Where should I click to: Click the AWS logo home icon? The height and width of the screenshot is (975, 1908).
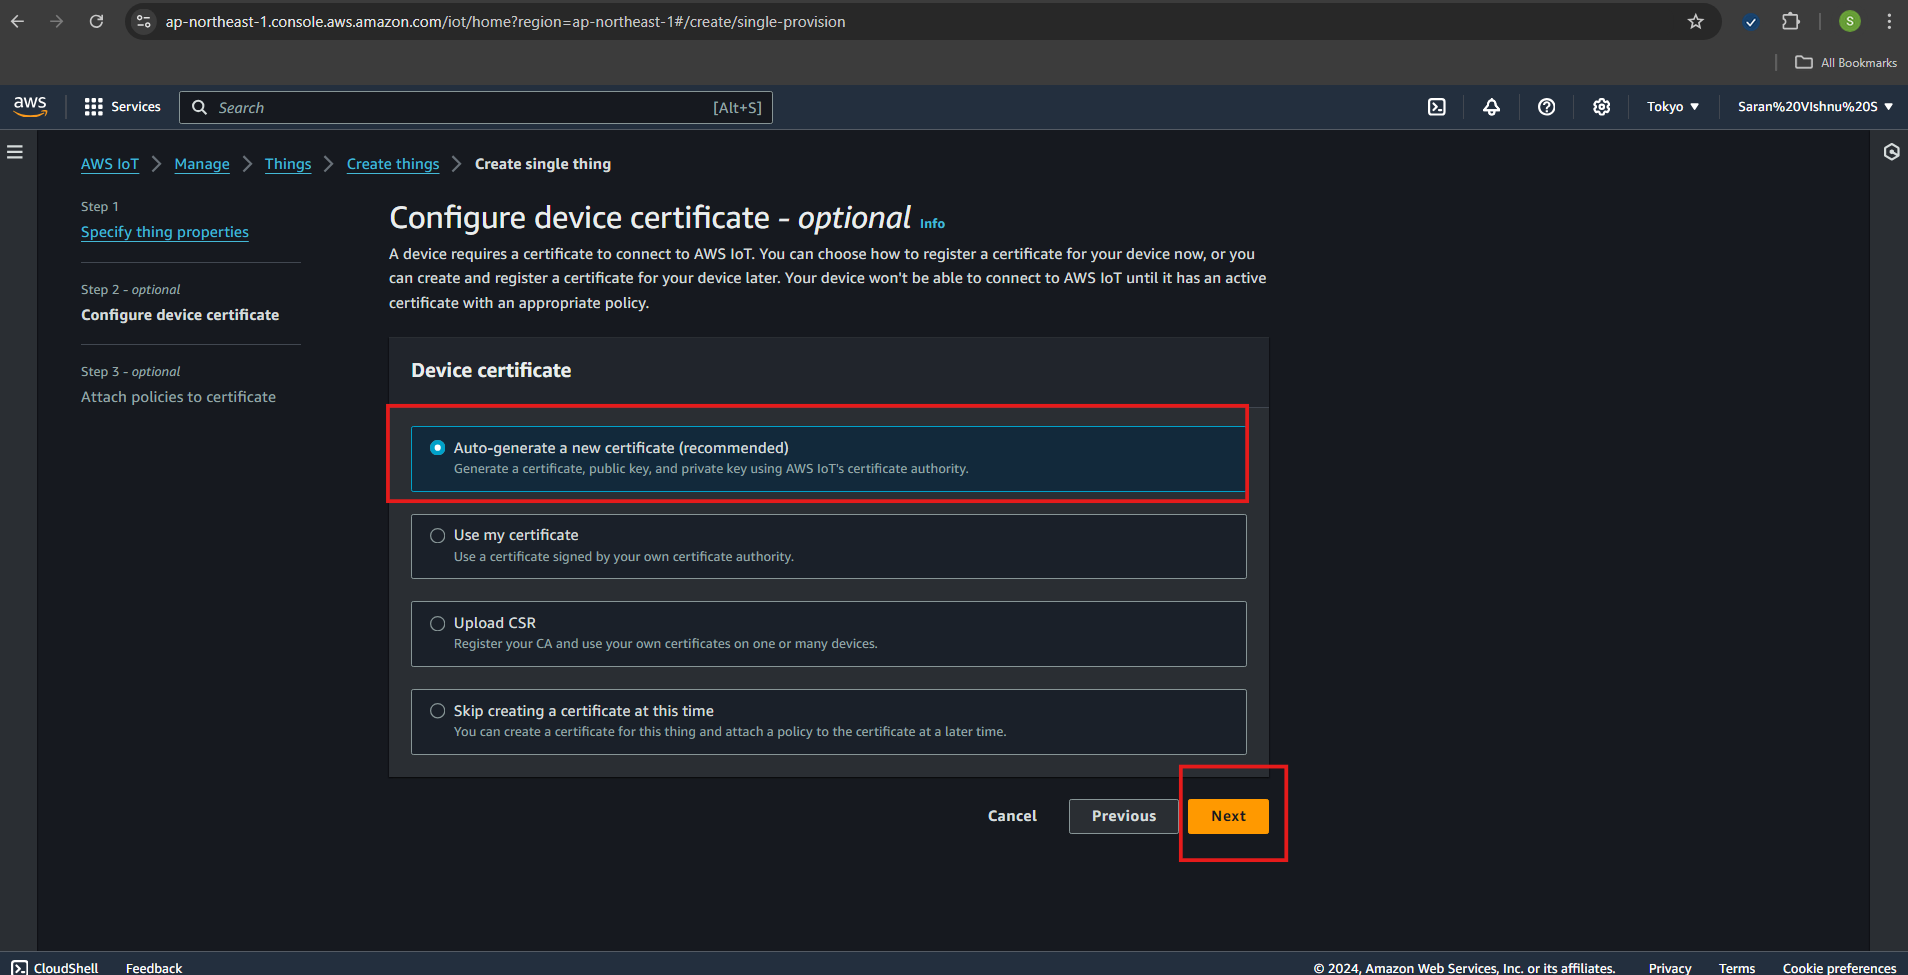[x=30, y=106]
